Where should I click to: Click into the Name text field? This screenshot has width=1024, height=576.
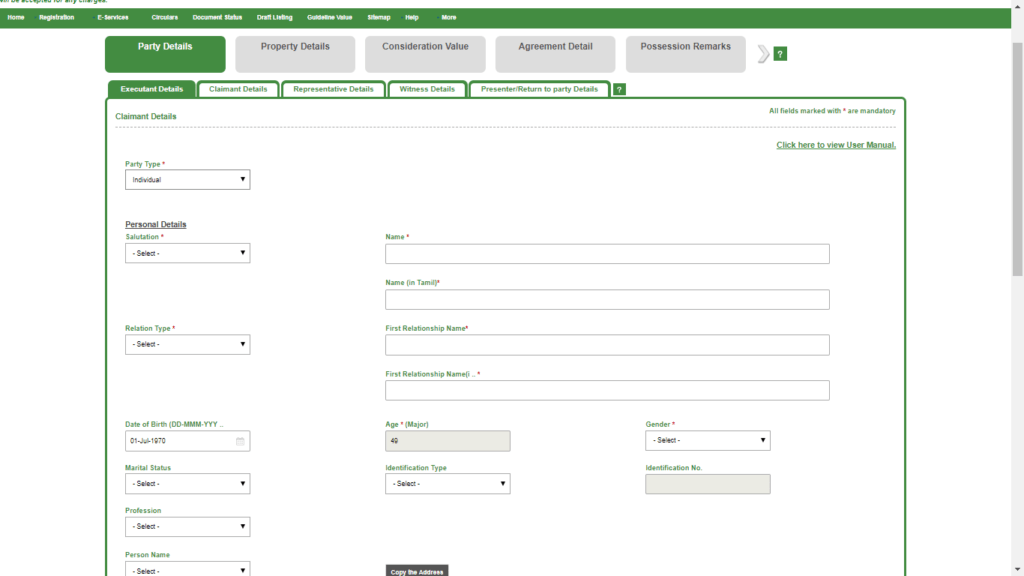click(x=607, y=254)
